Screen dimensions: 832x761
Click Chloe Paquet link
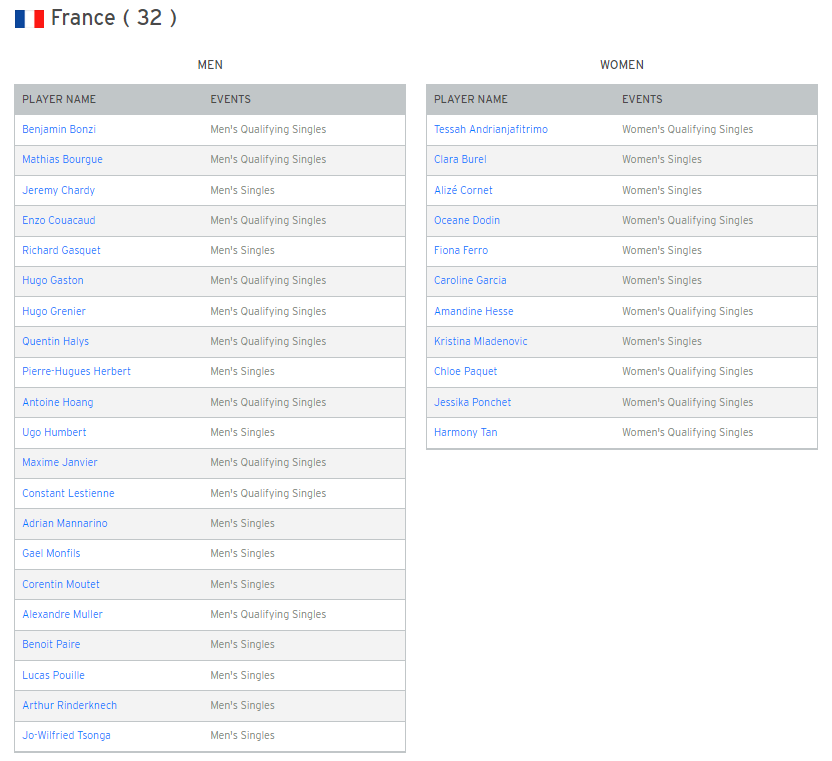tap(465, 371)
